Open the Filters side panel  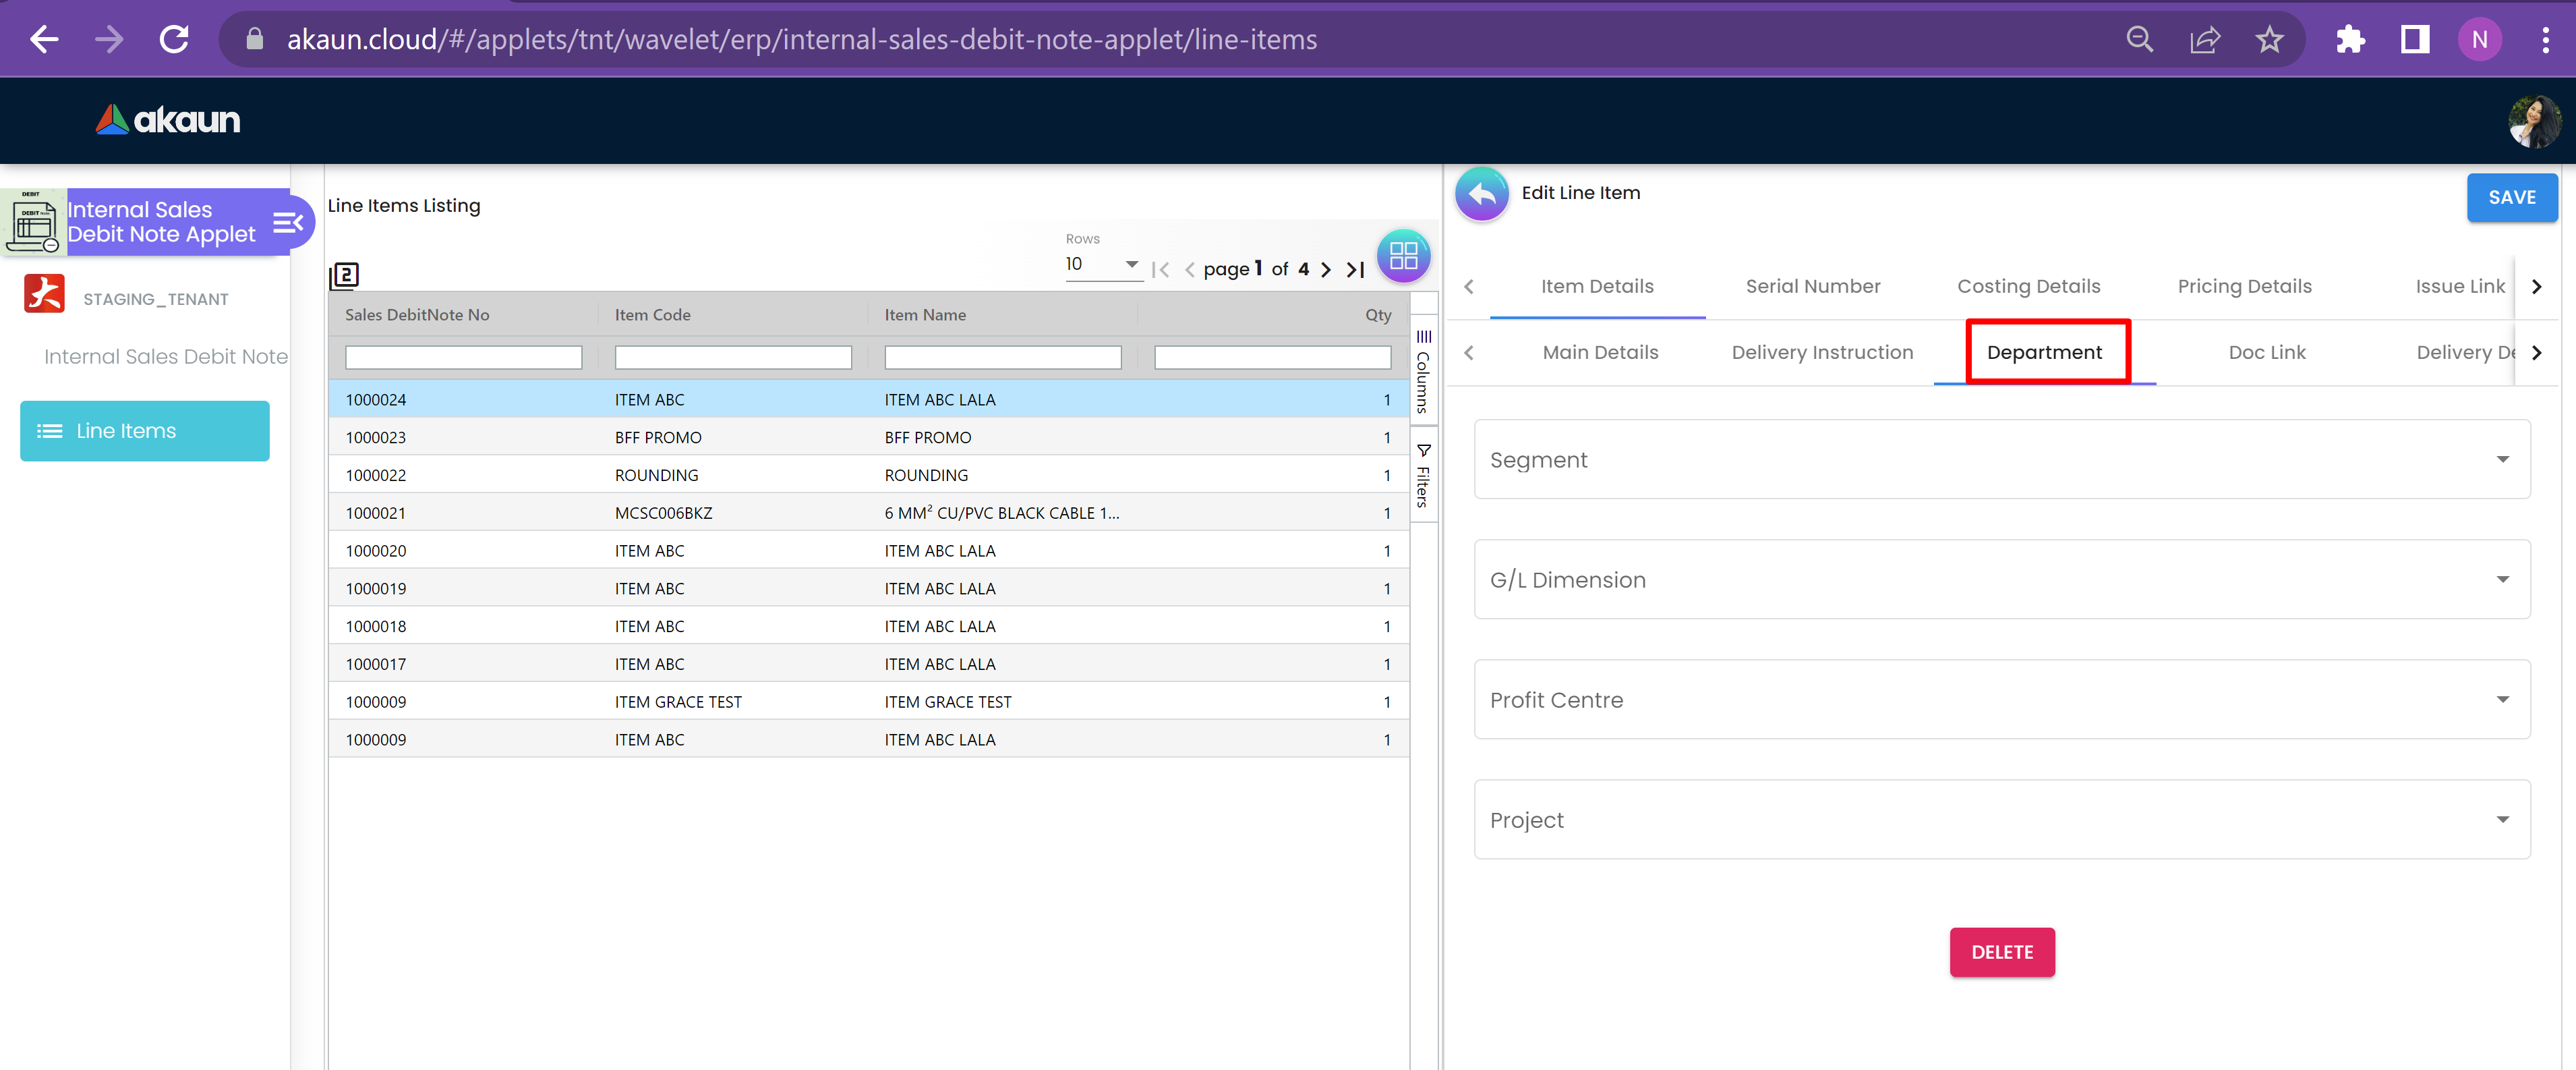[x=1423, y=476]
